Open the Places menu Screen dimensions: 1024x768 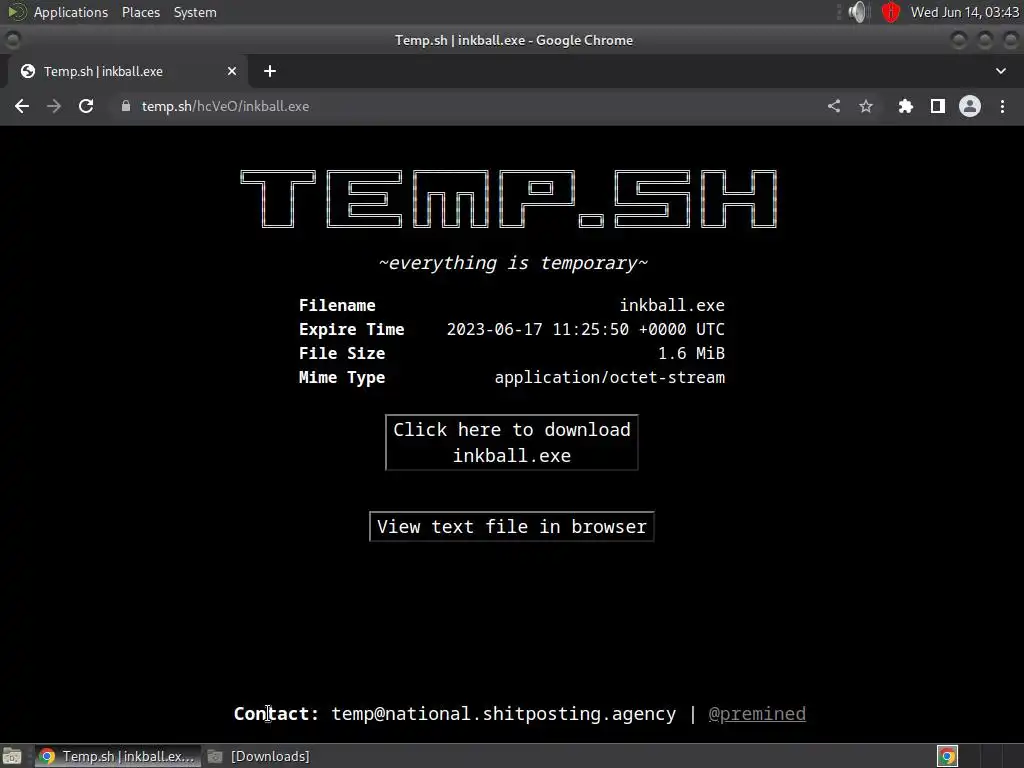(x=140, y=12)
